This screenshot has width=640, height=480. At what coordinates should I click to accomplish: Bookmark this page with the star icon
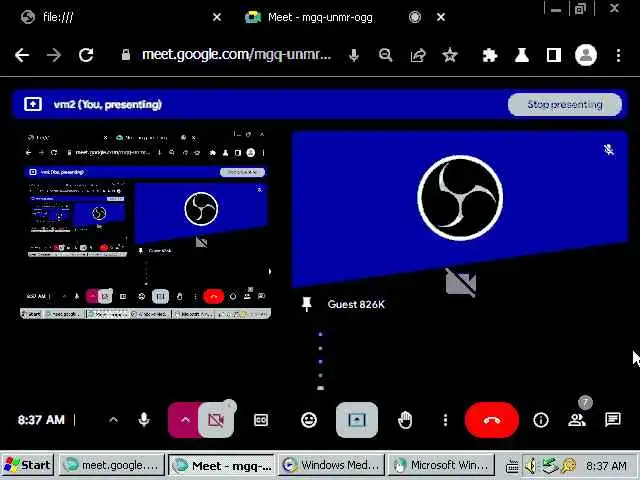pos(450,55)
